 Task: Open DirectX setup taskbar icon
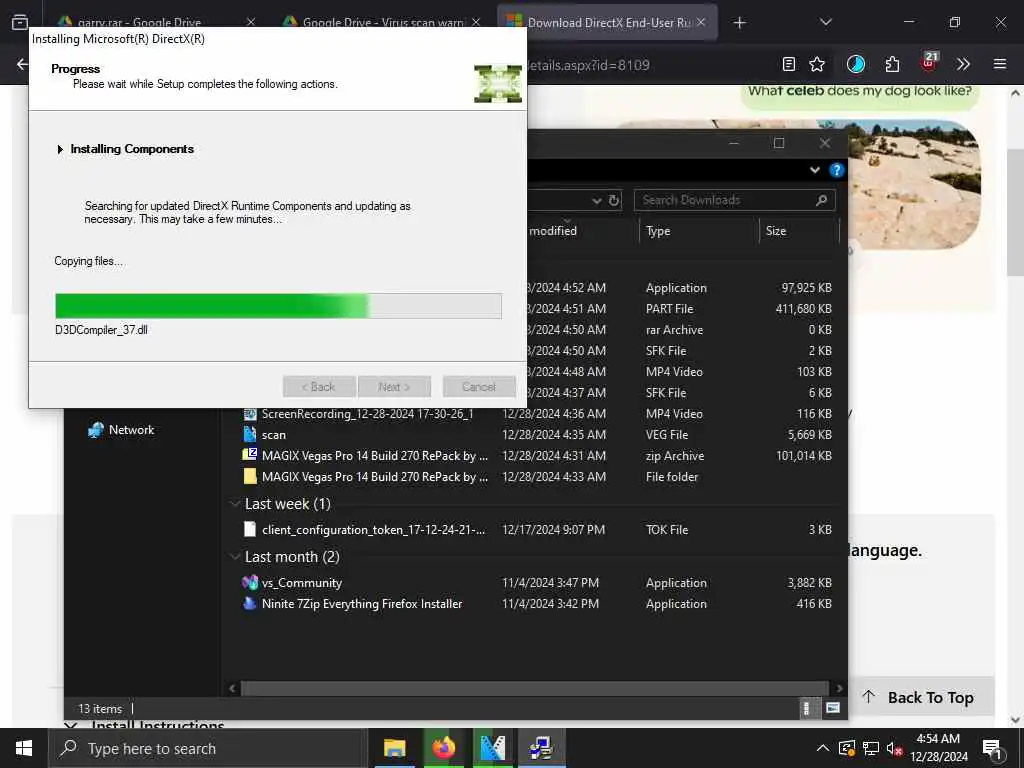[x=541, y=748]
